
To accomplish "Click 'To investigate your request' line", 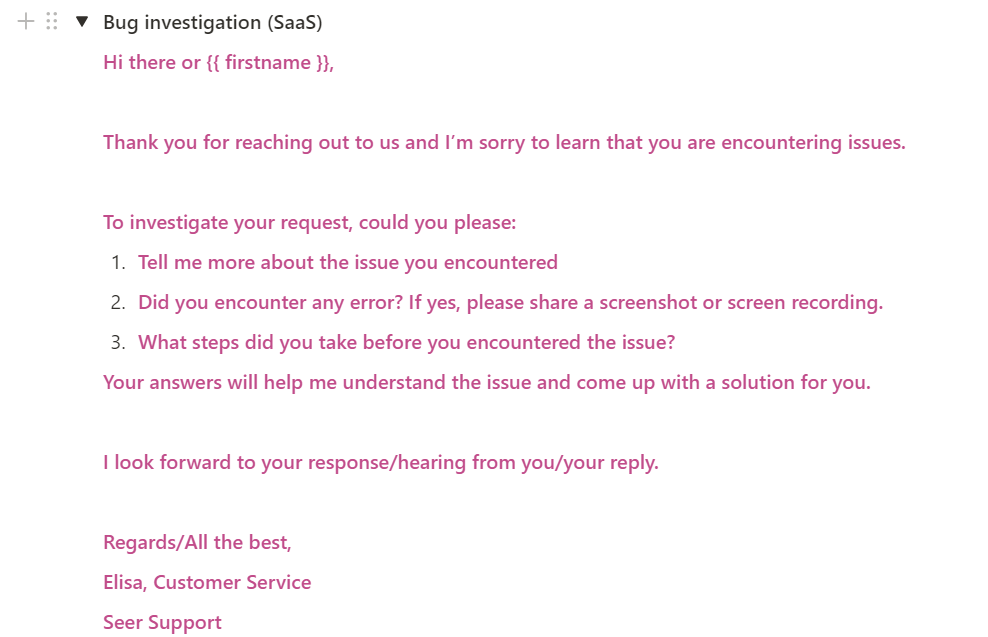I will [309, 222].
